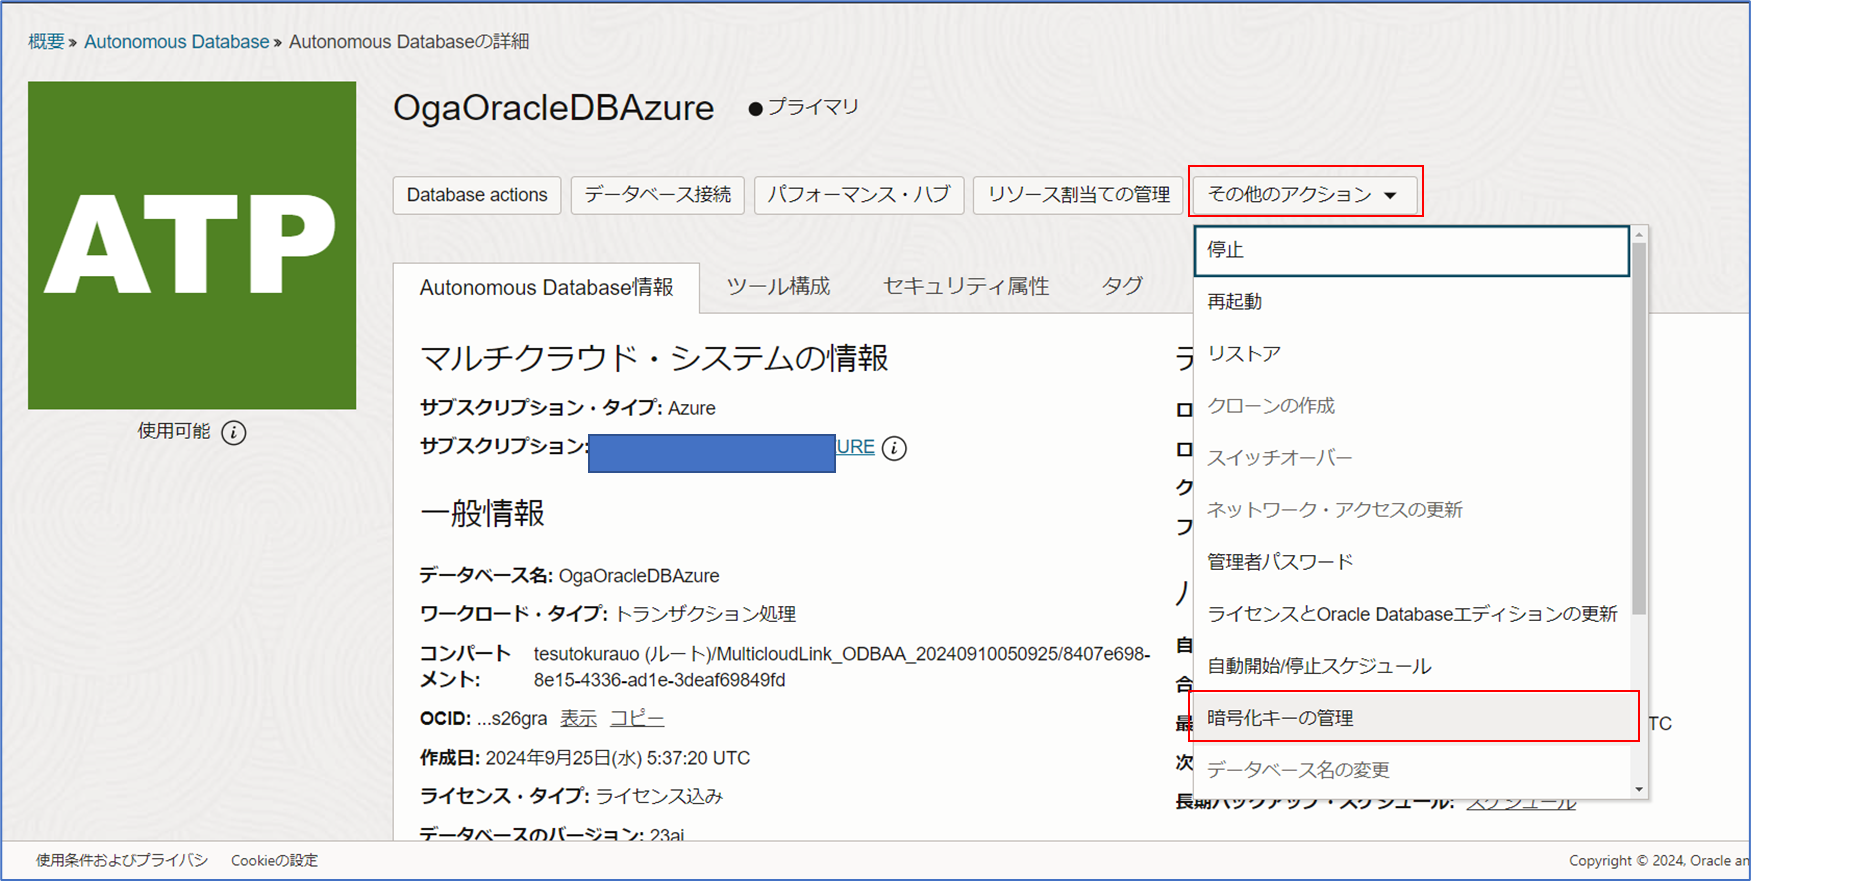Select スイッチオーバー menu entry
The image size is (1865, 881).
tap(1411, 458)
